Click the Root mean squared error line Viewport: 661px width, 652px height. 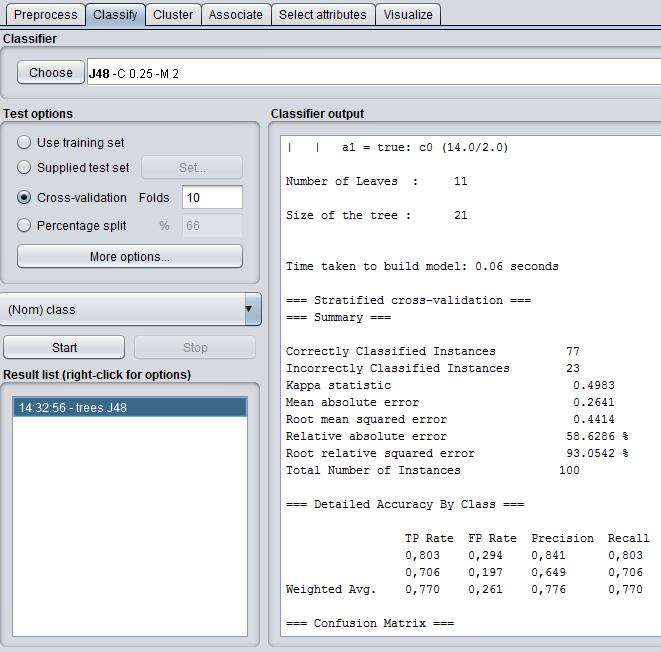(450, 419)
